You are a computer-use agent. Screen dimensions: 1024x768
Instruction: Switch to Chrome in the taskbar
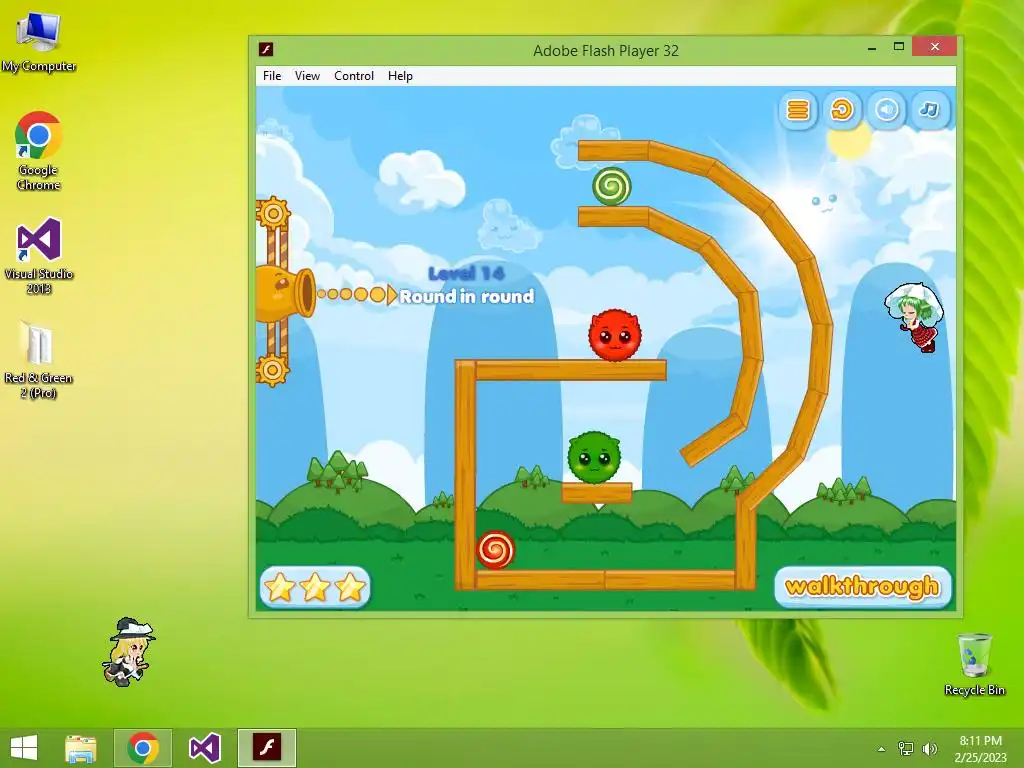pos(143,748)
